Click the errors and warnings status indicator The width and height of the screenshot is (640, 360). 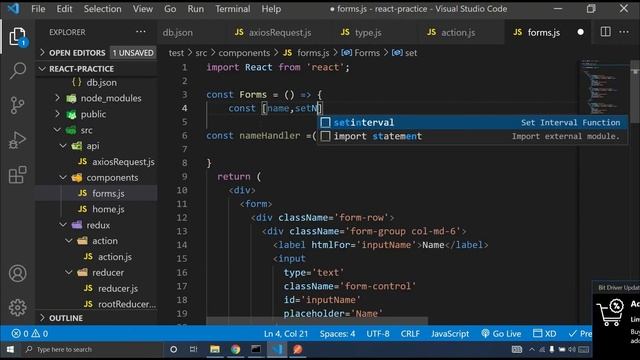point(29,333)
